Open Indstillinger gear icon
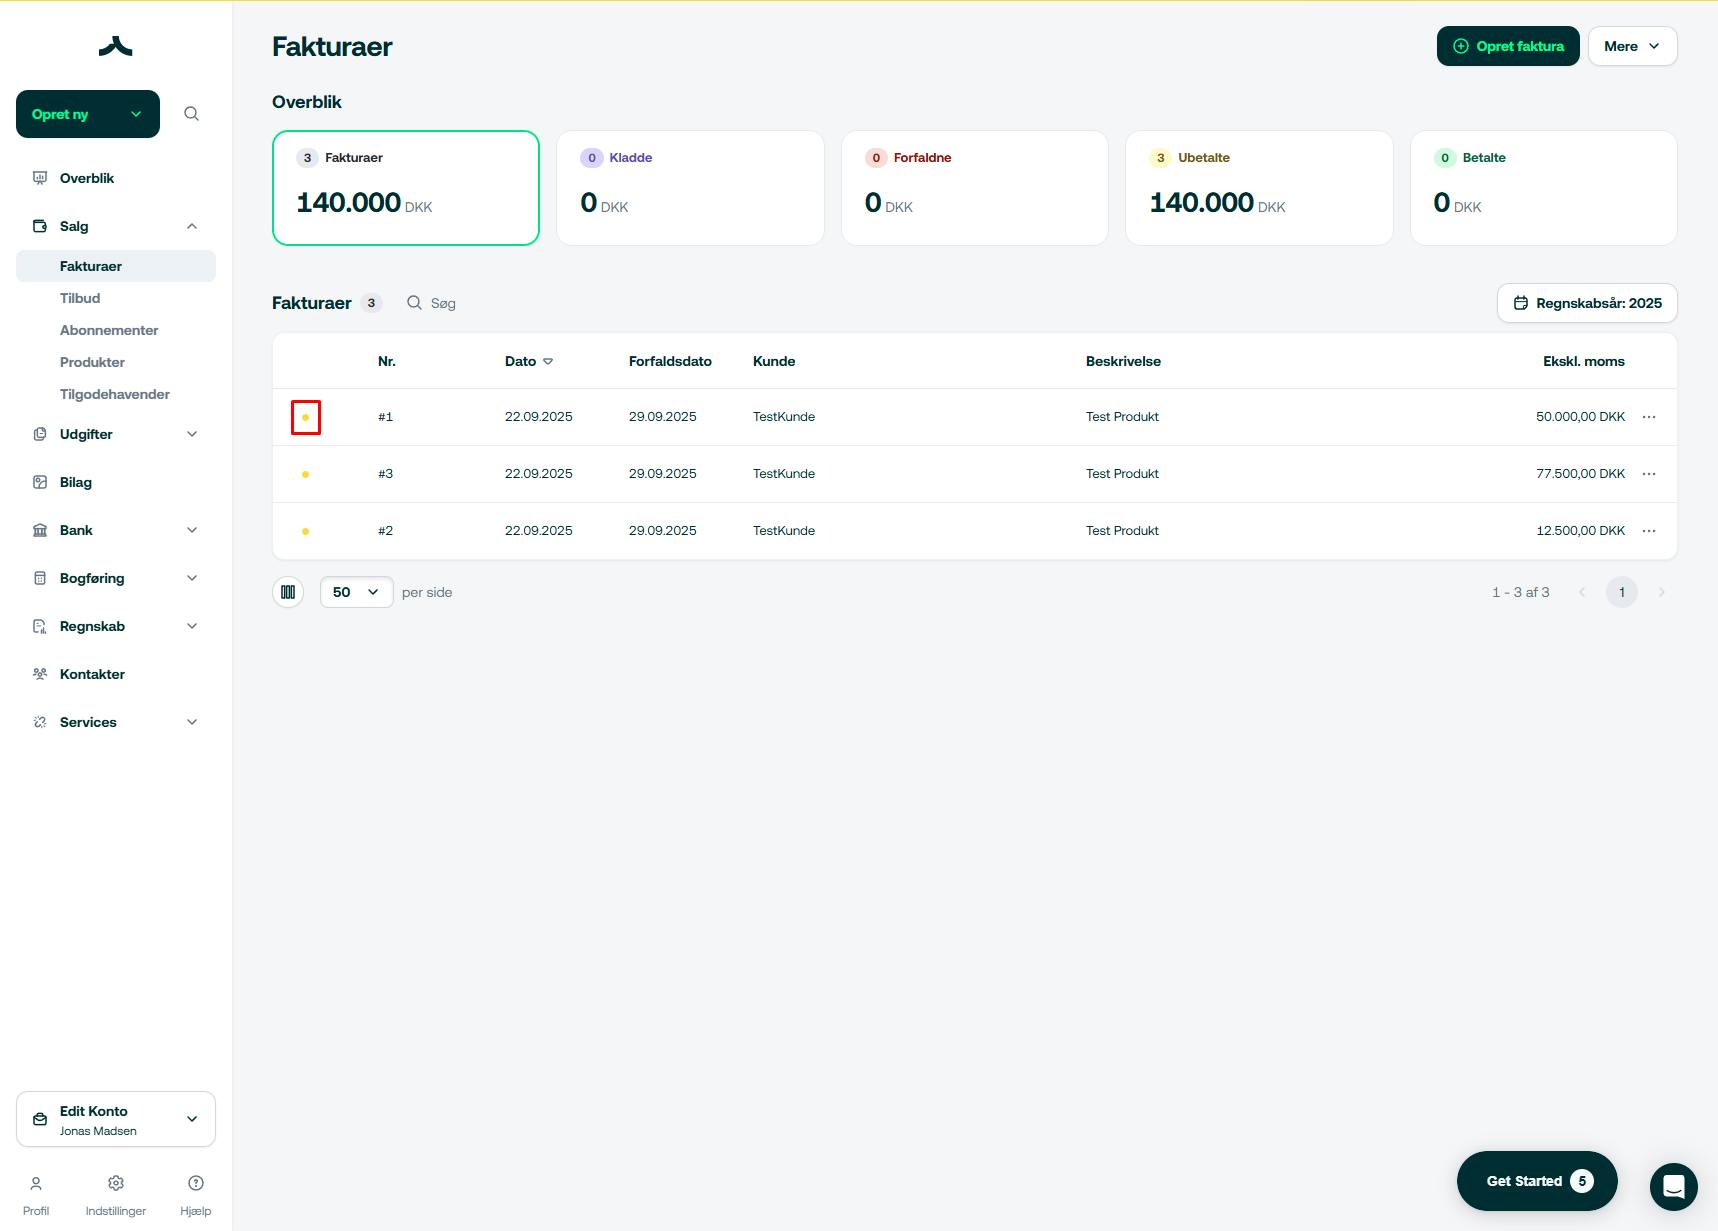 click(x=116, y=1184)
